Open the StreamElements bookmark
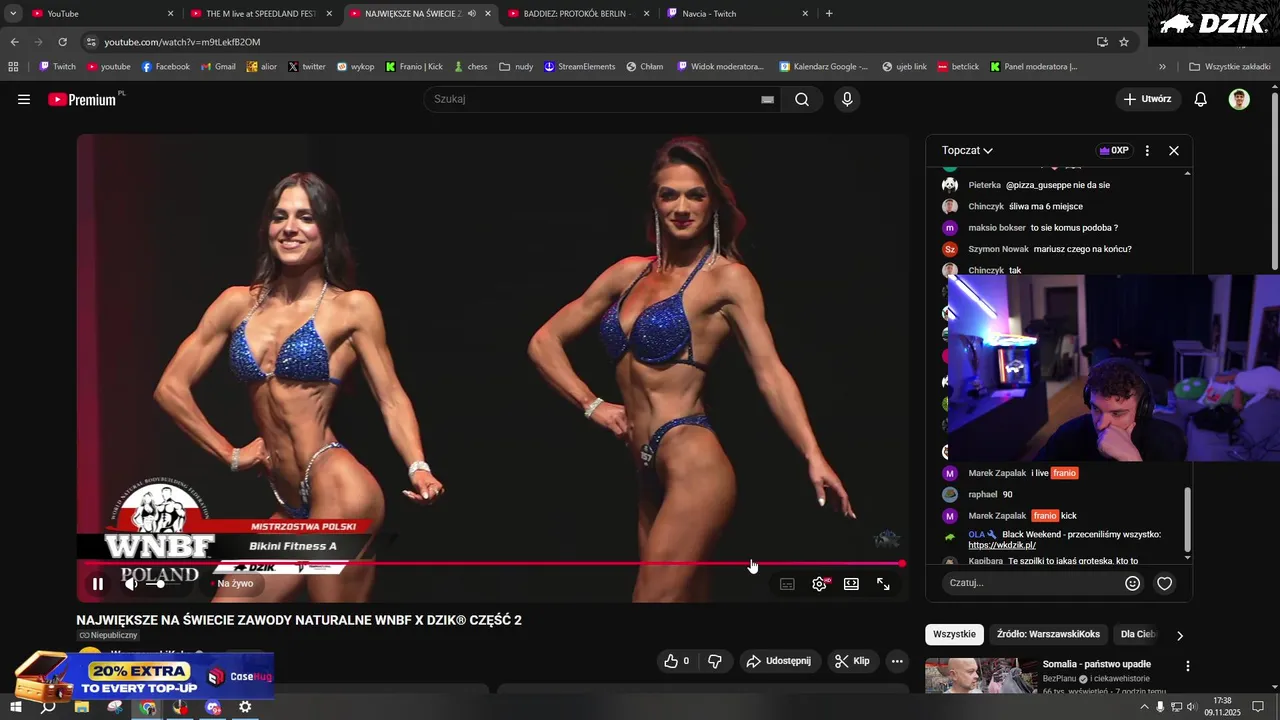Viewport: 1280px width, 720px height. tap(579, 67)
